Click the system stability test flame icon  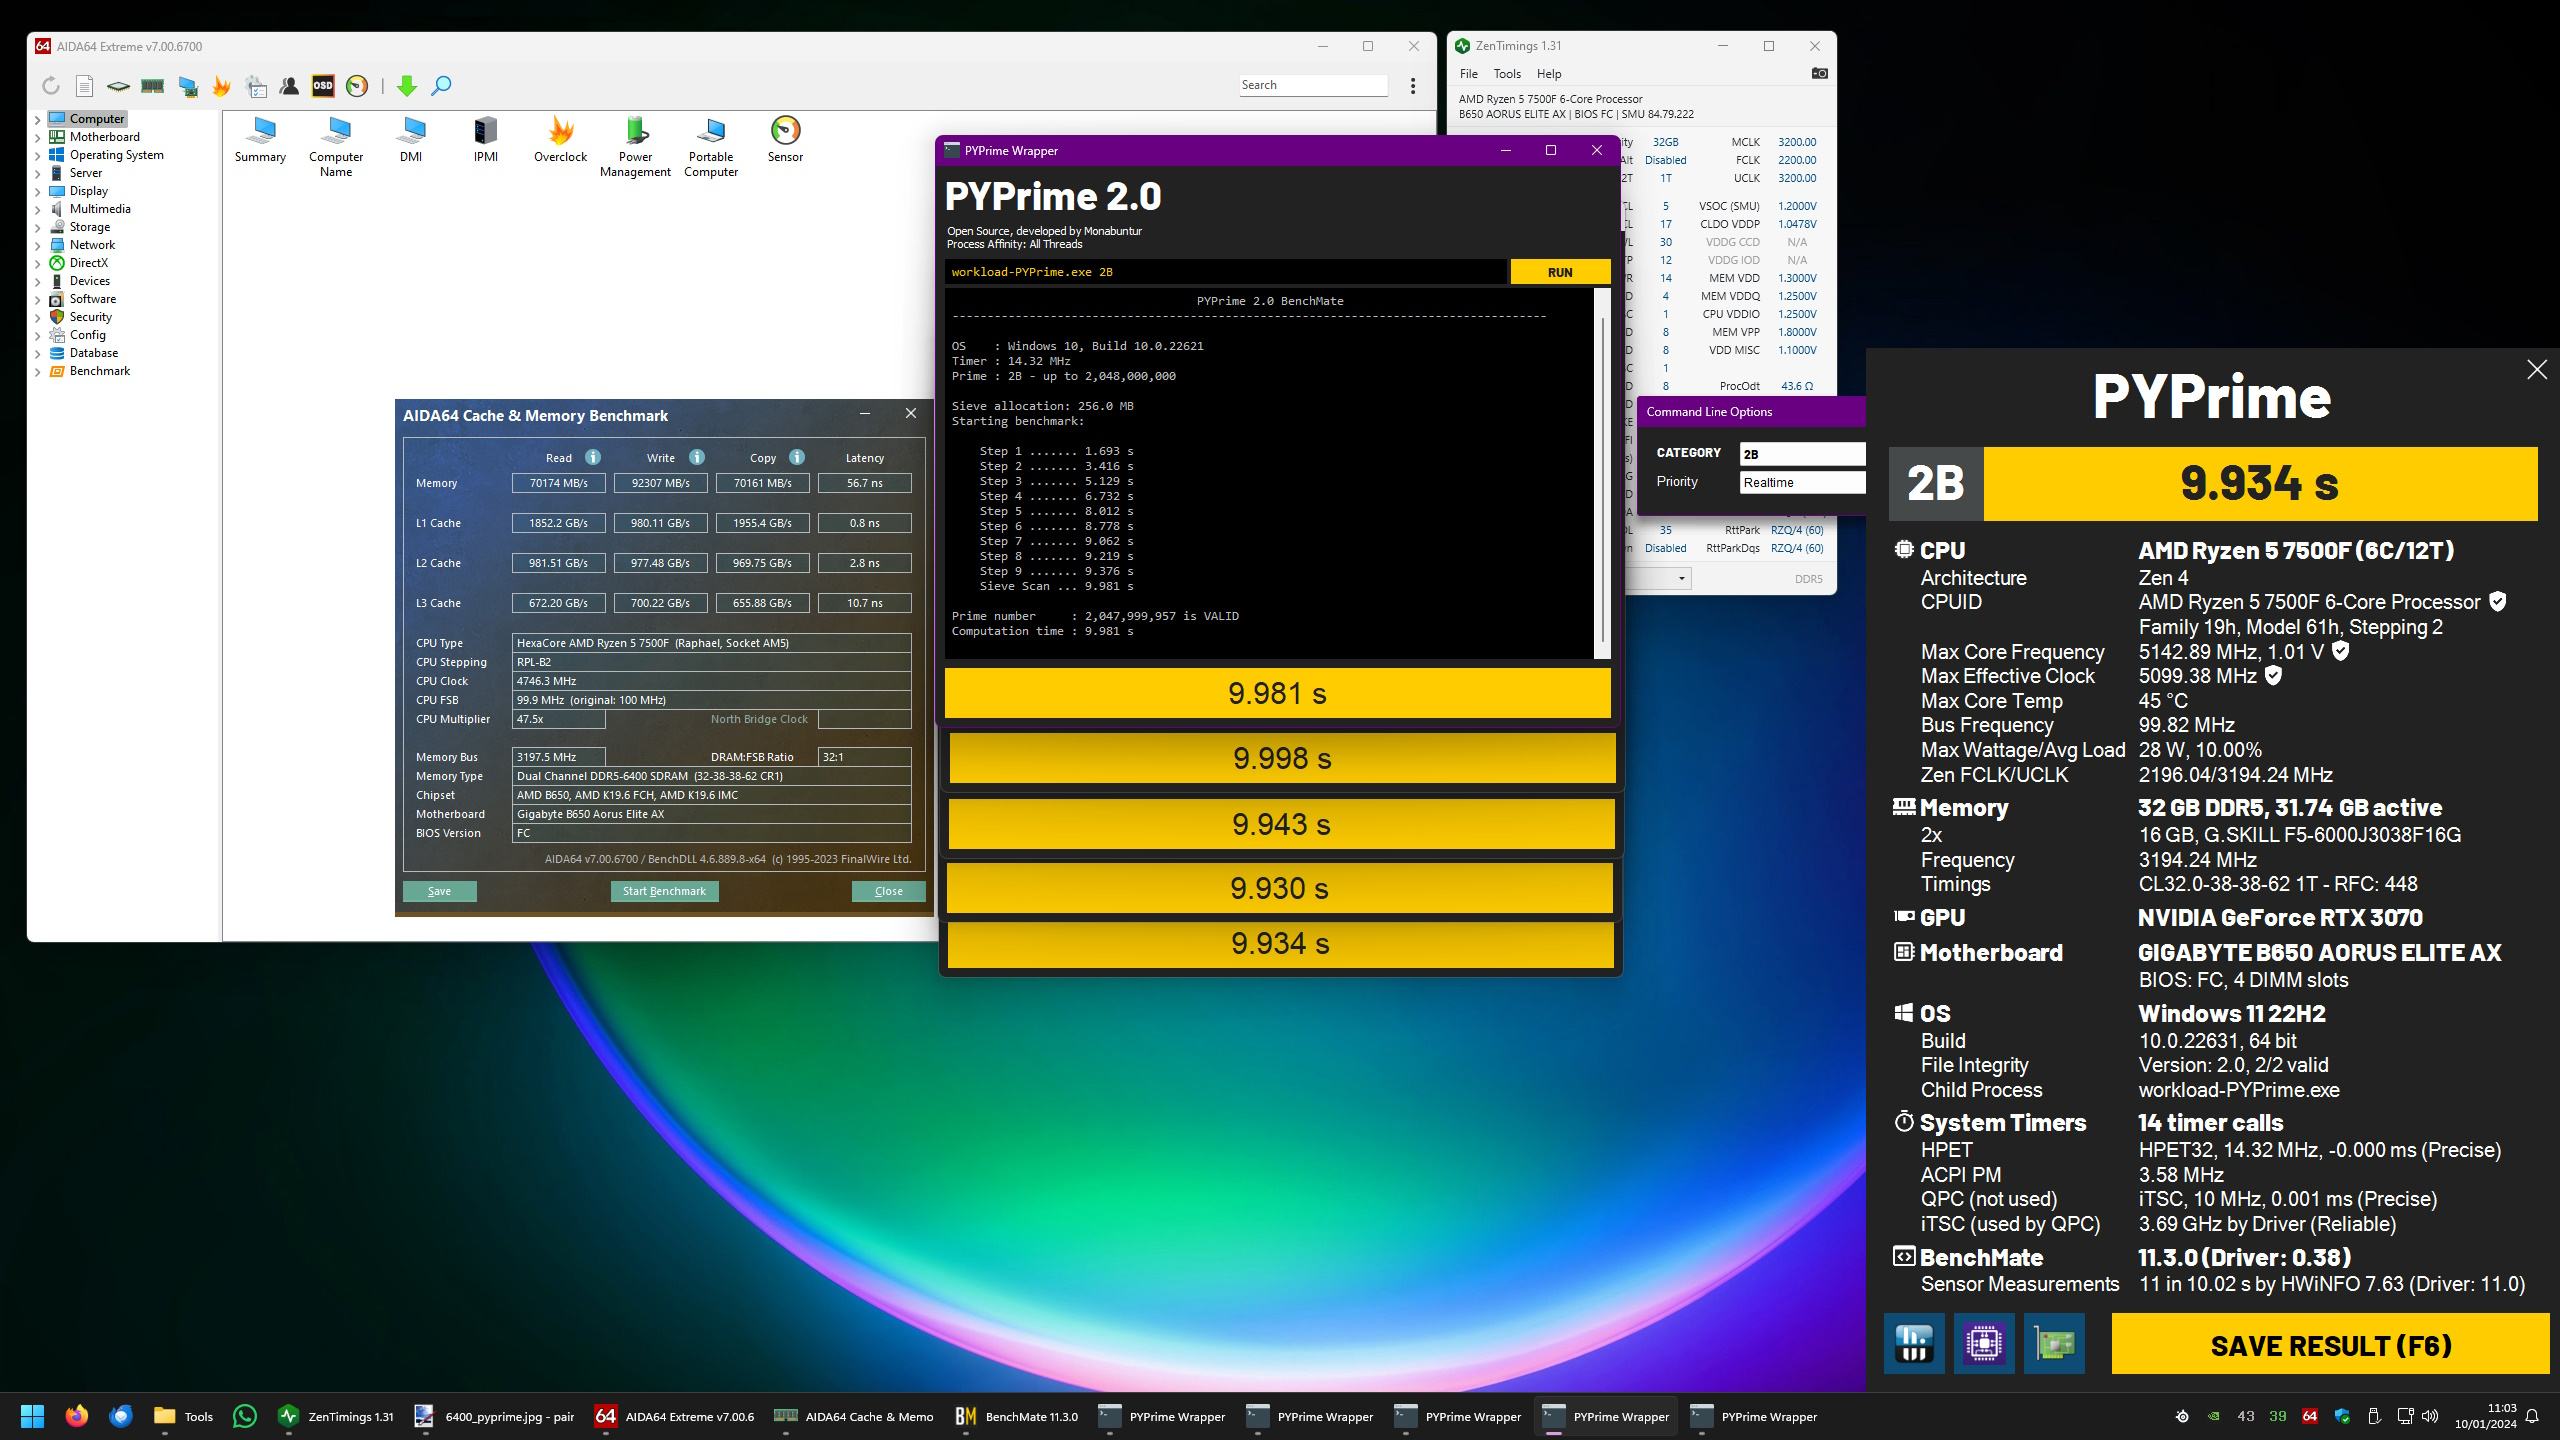pyautogui.click(x=222, y=87)
